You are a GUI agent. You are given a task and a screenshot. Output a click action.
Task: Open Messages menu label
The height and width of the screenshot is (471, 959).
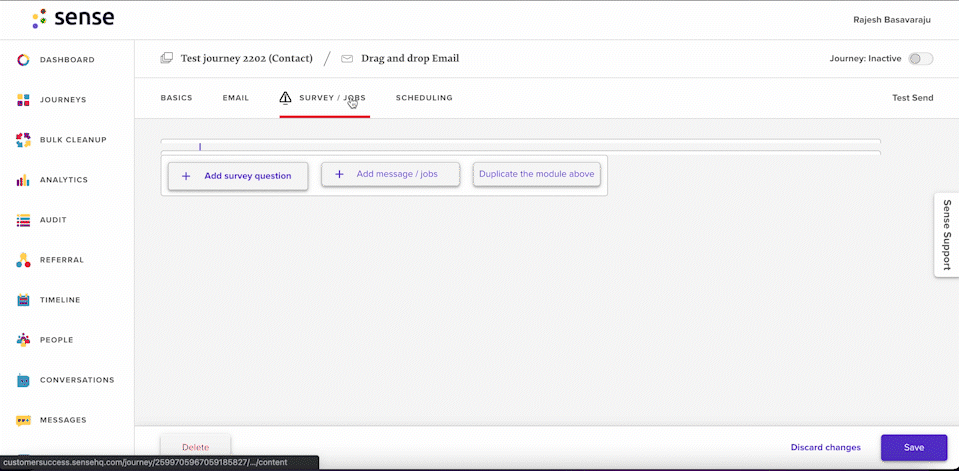tap(63, 420)
